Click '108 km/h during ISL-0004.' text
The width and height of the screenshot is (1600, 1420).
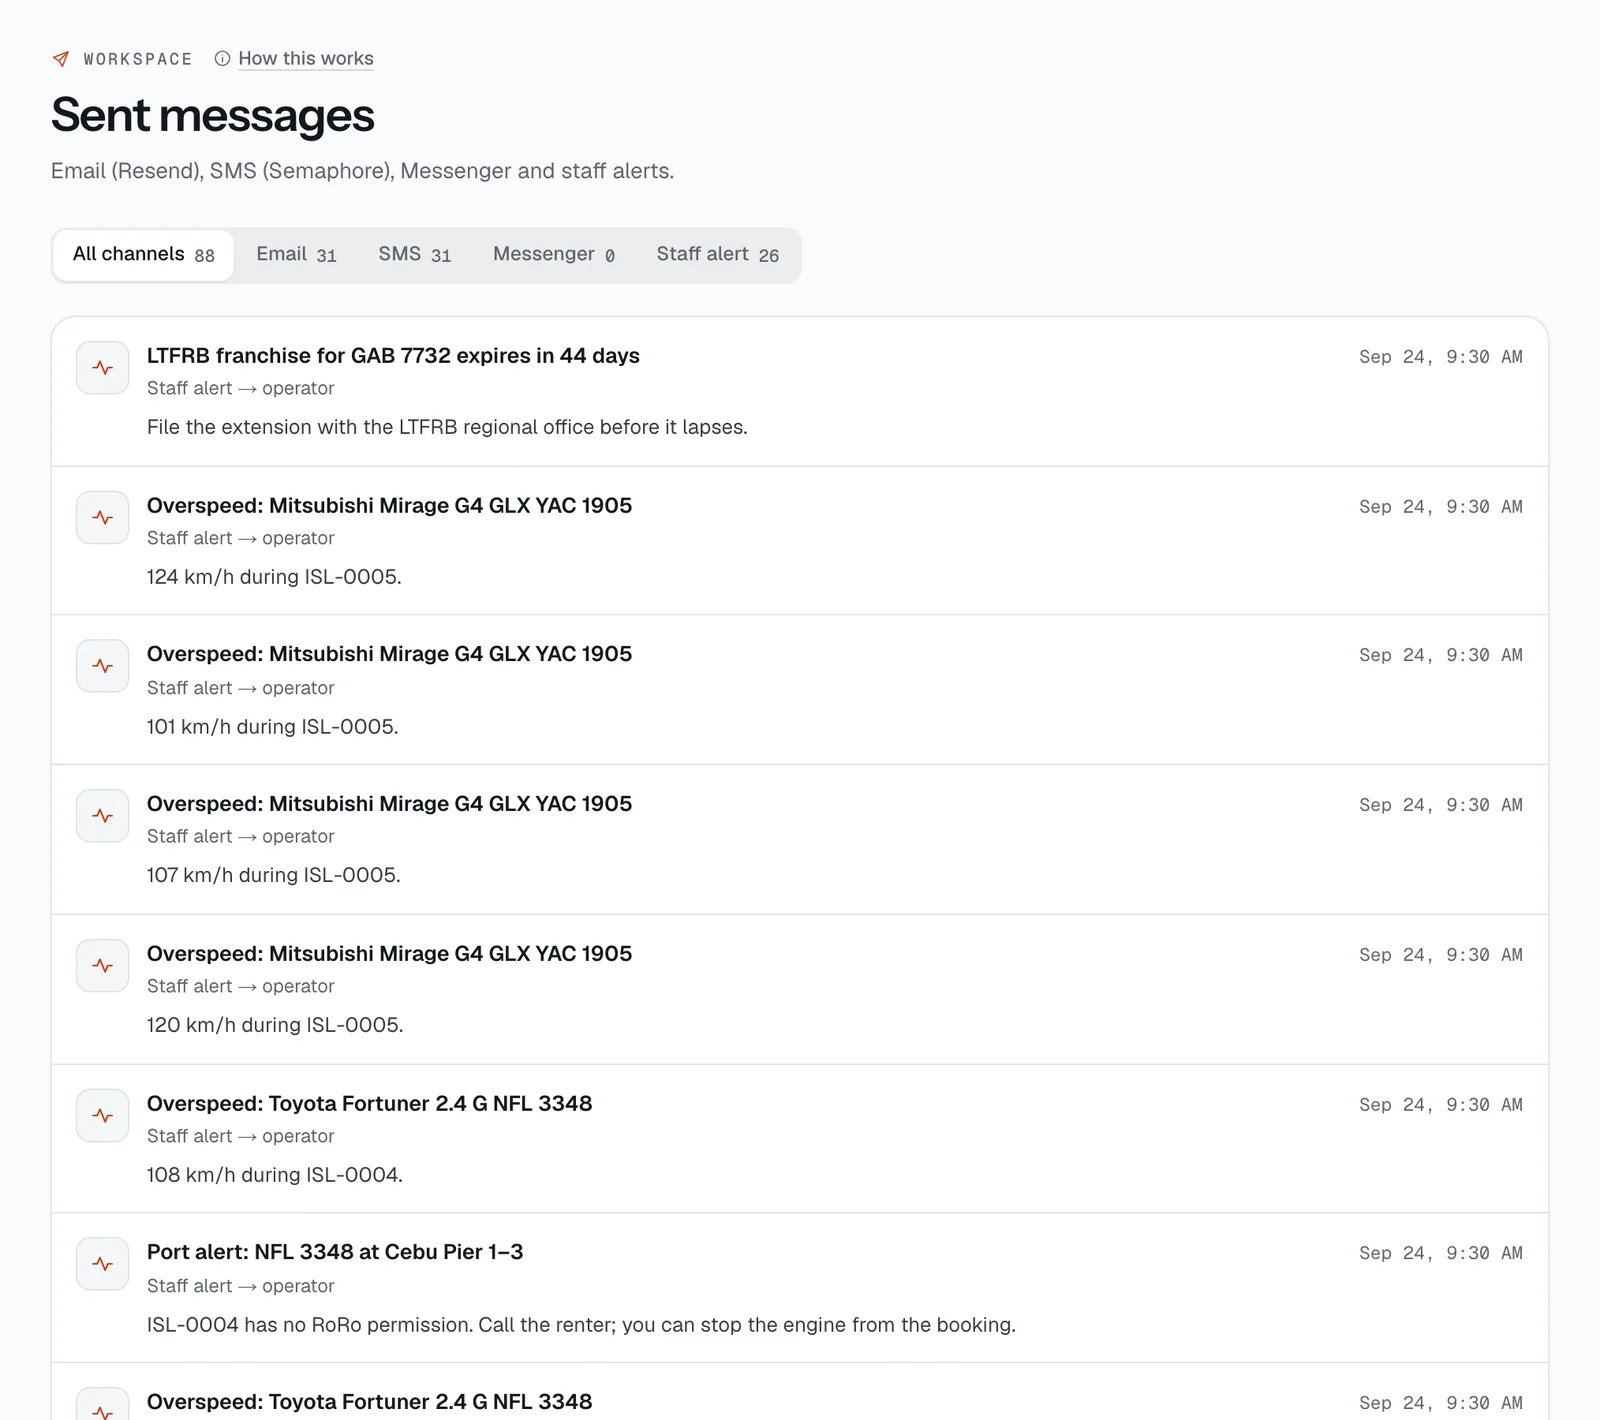point(275,1175)
